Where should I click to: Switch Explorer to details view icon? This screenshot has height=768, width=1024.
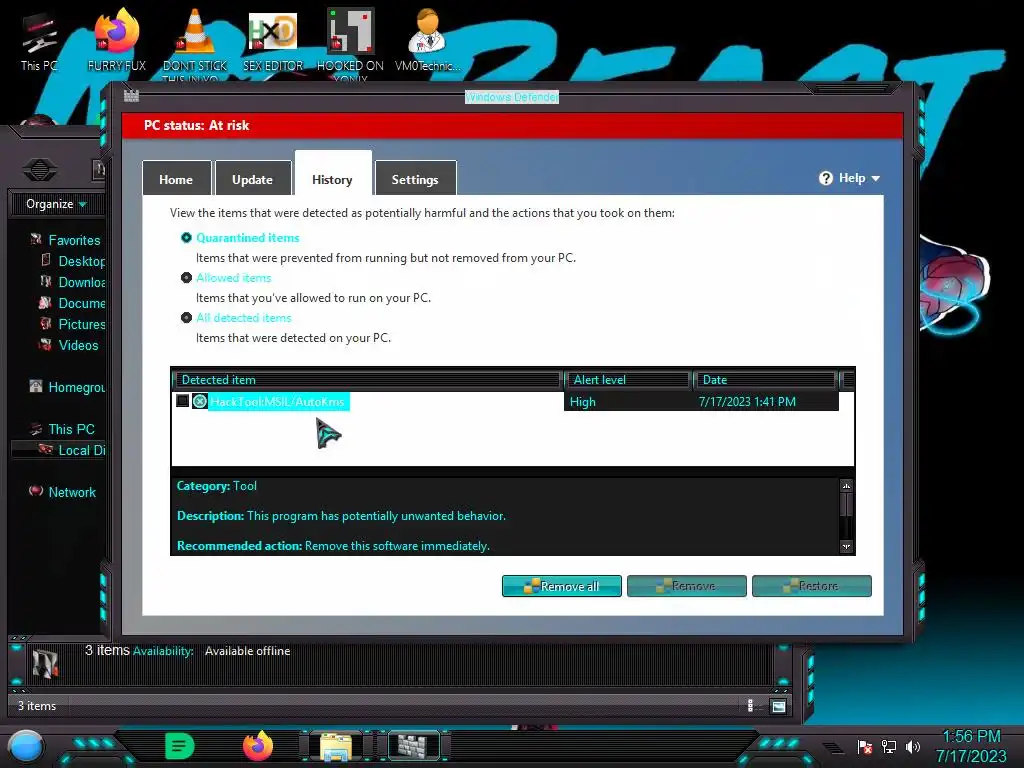click(x=750, y=706)
